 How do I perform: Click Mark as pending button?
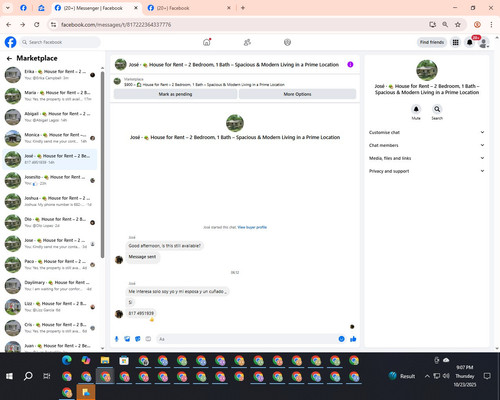point(175,94)
